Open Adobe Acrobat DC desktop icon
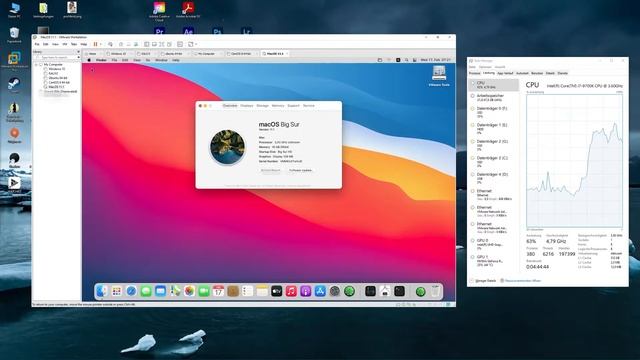Image resolution: width=640 pixels, height=360 pixels. pos(188,10)
